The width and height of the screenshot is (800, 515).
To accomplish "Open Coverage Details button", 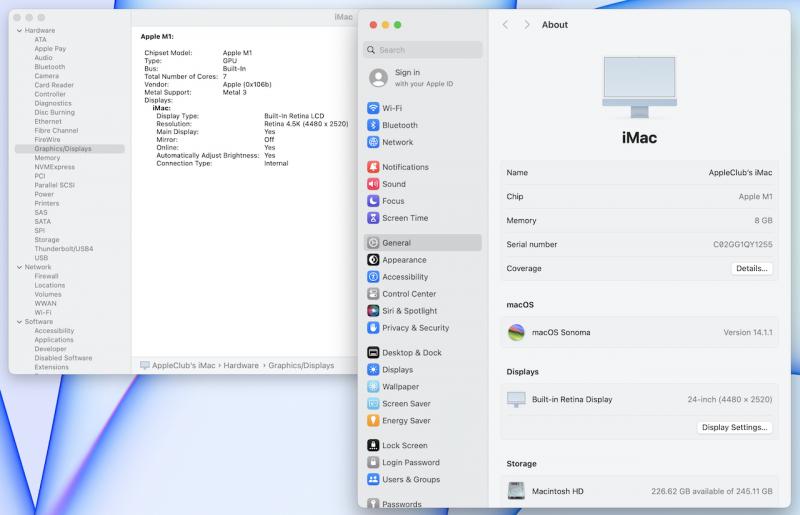I will (x=752, y=268).
